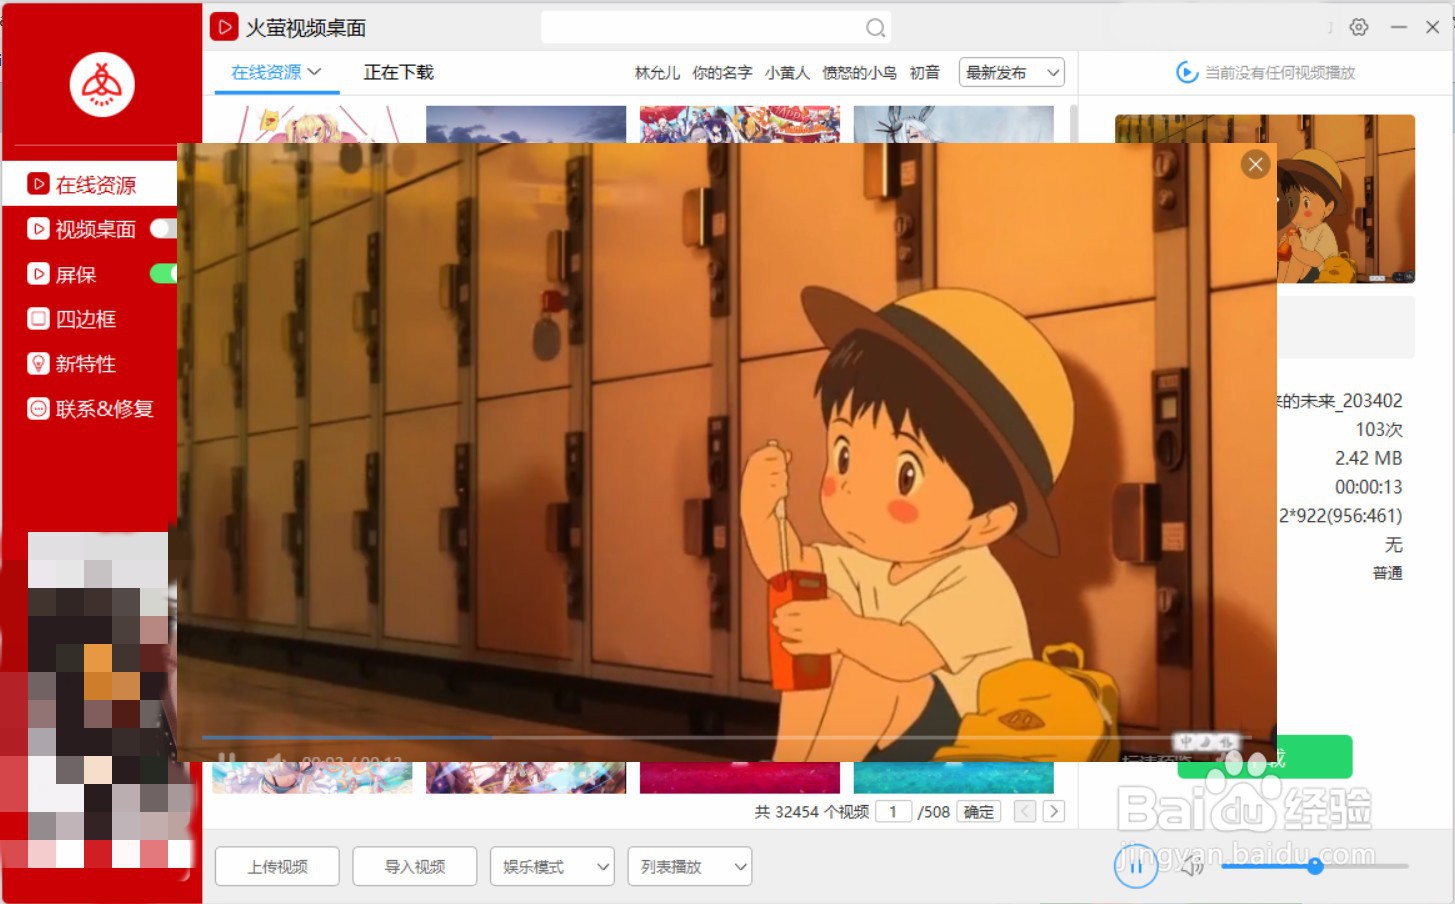Click the playback status icon beside 当前没有任何视频播放
The width and height of the screenshot is (1455, 904).
(1187, 72)
